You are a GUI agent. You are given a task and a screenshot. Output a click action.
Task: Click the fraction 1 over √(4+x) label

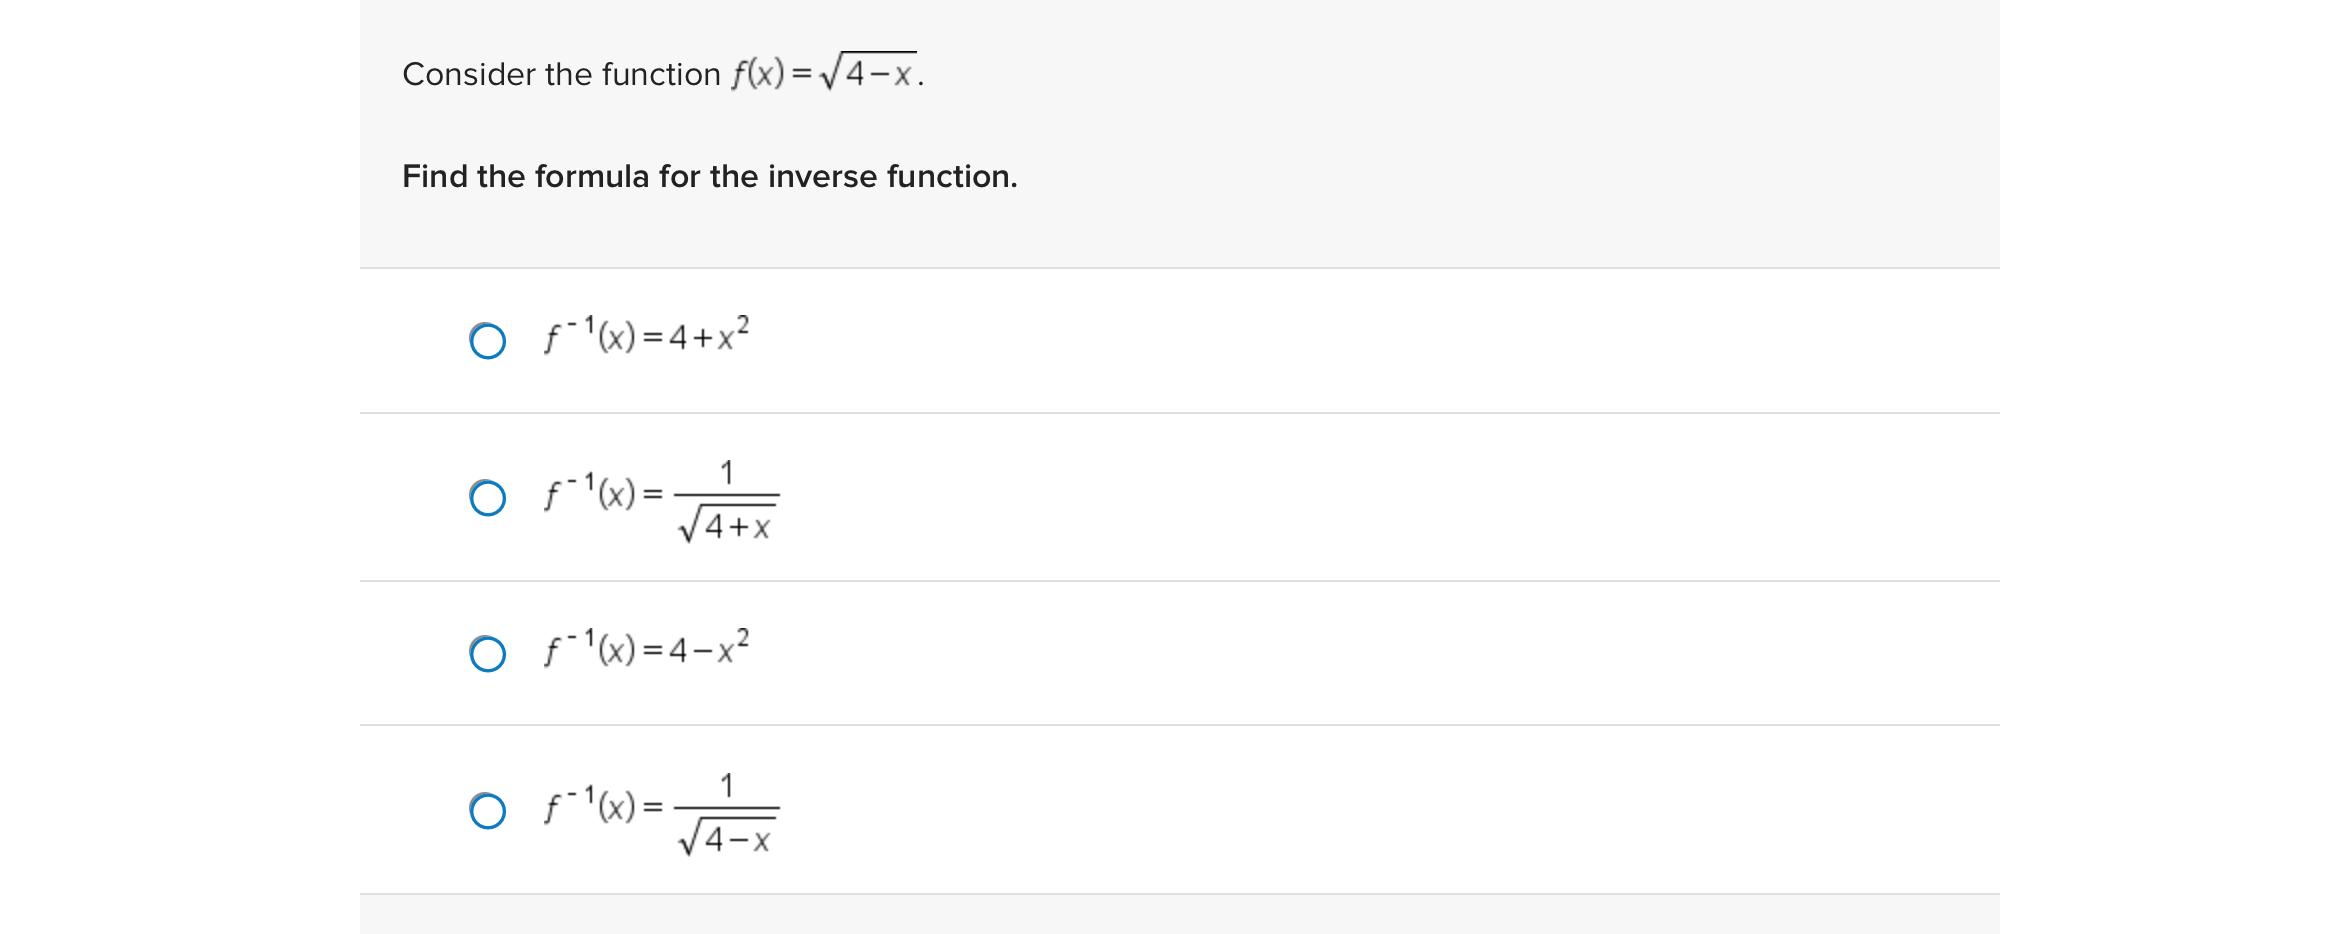coord(727,499)
